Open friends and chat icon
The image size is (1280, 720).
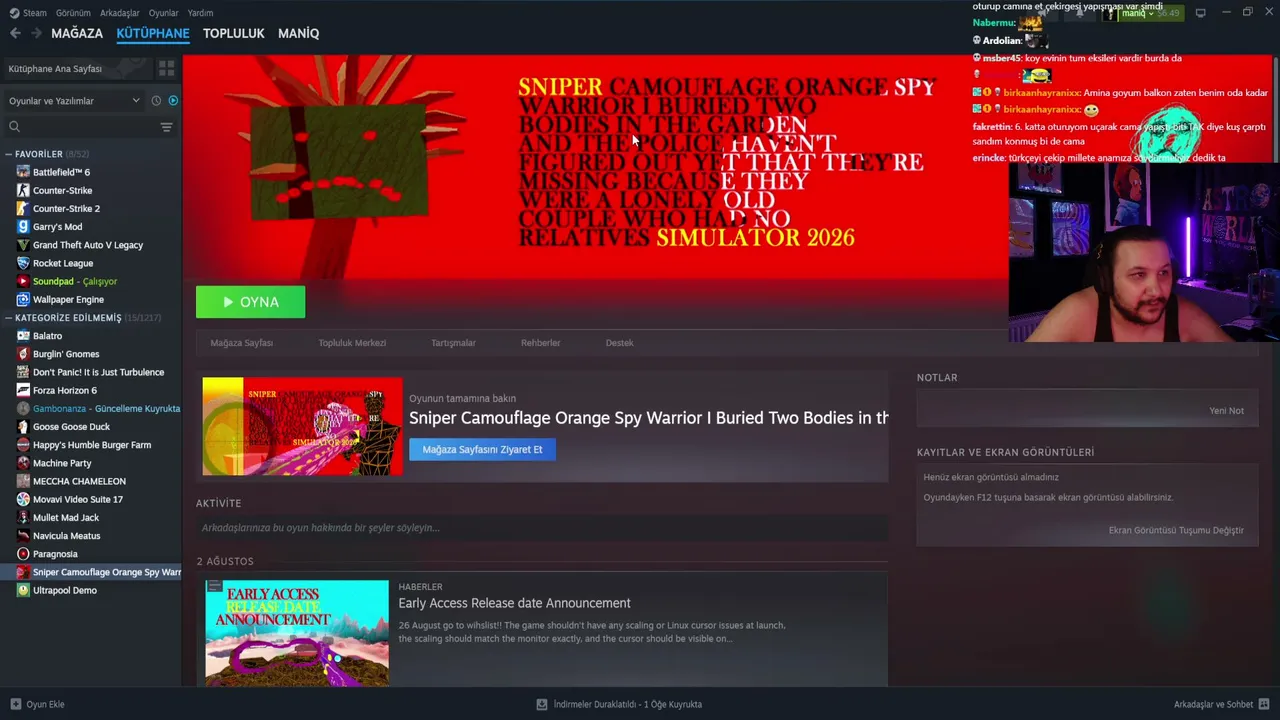tap(1264, 704)
